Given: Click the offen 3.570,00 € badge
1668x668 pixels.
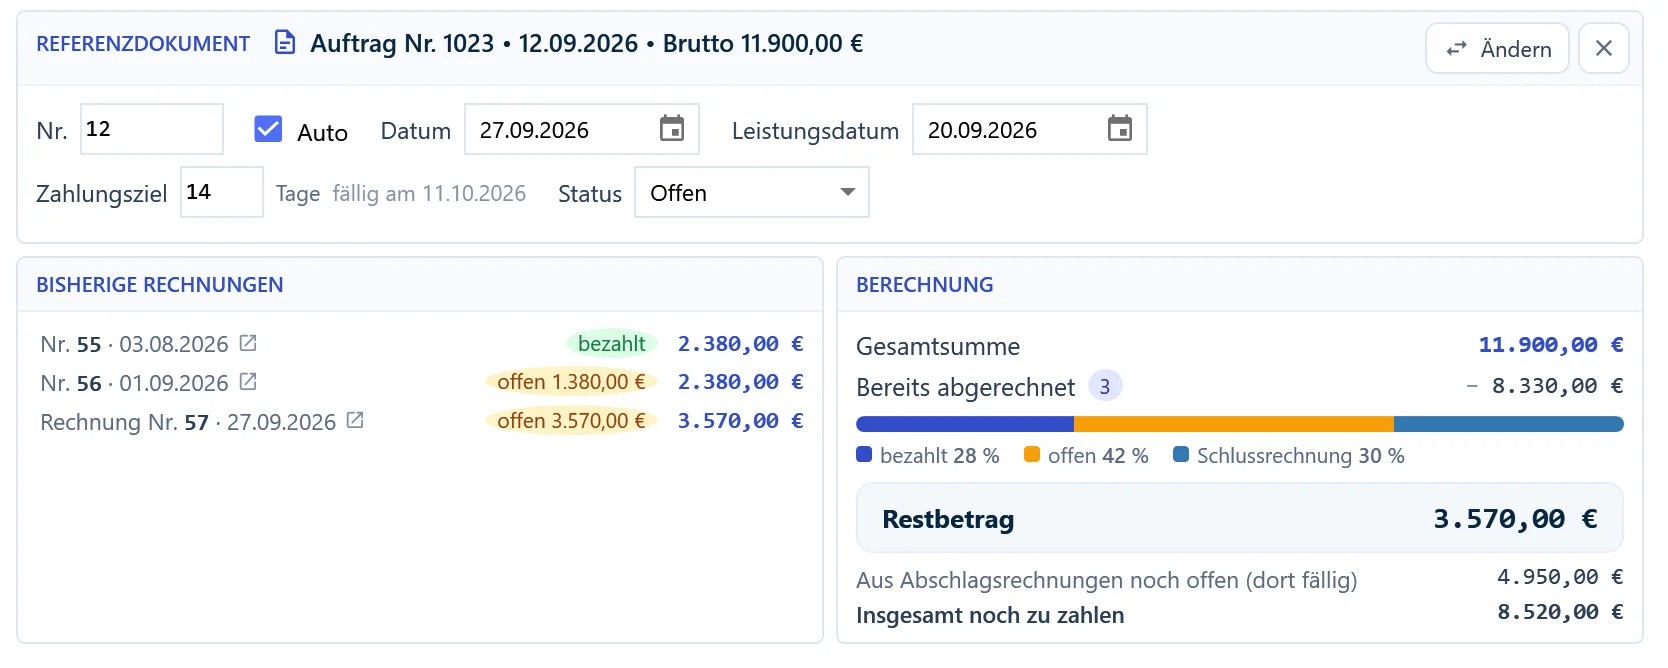Looking at the screenshot, I should pos(571,421).
